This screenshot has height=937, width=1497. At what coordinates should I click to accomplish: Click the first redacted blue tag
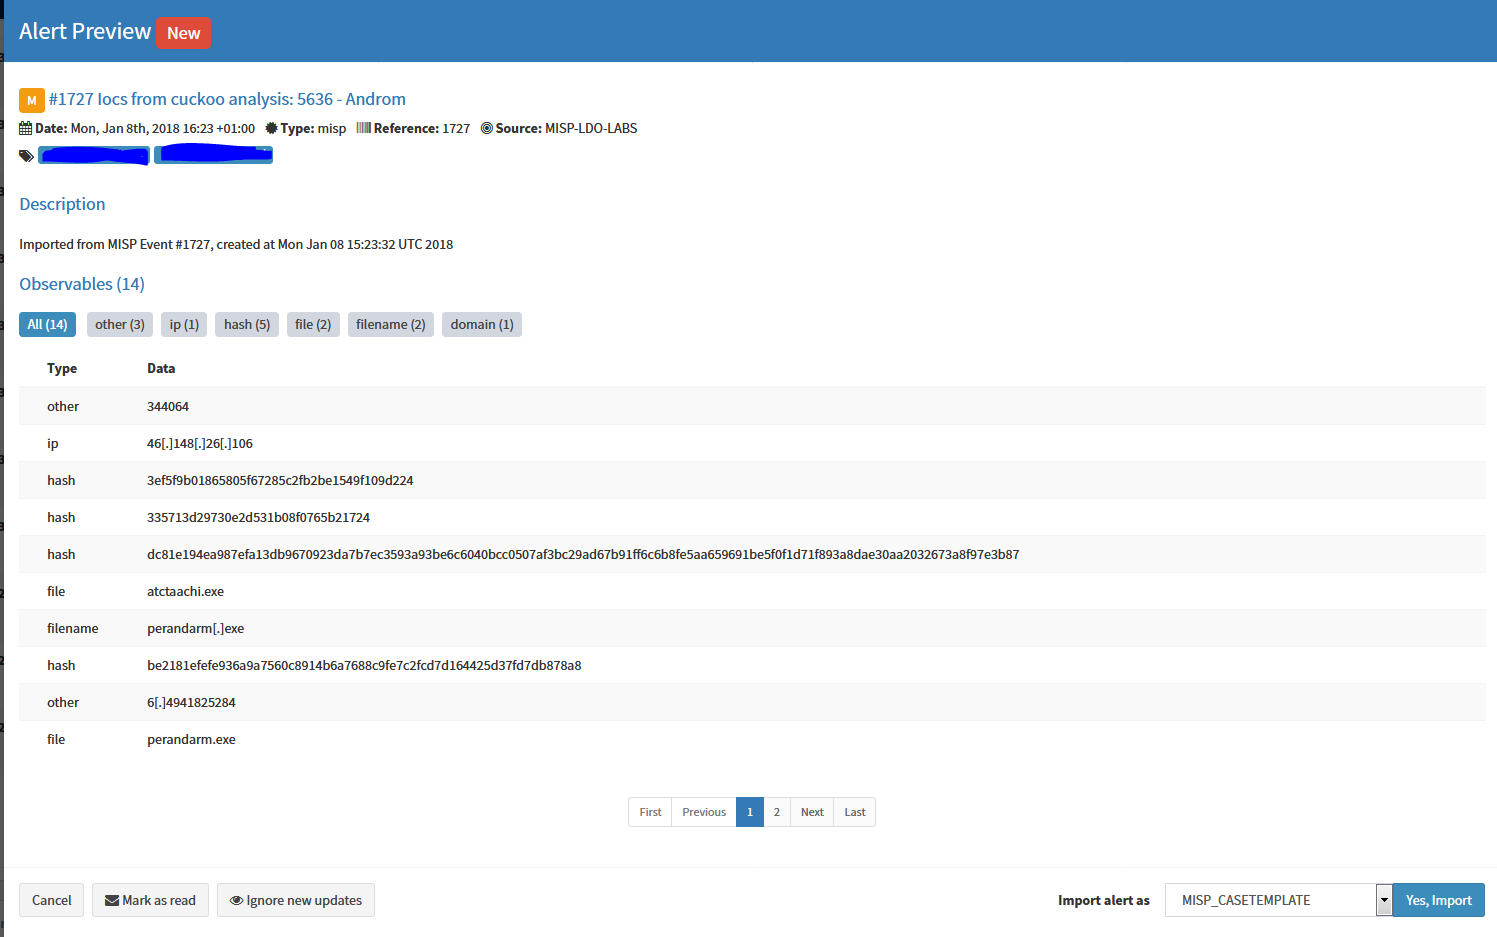pos(93,155)
